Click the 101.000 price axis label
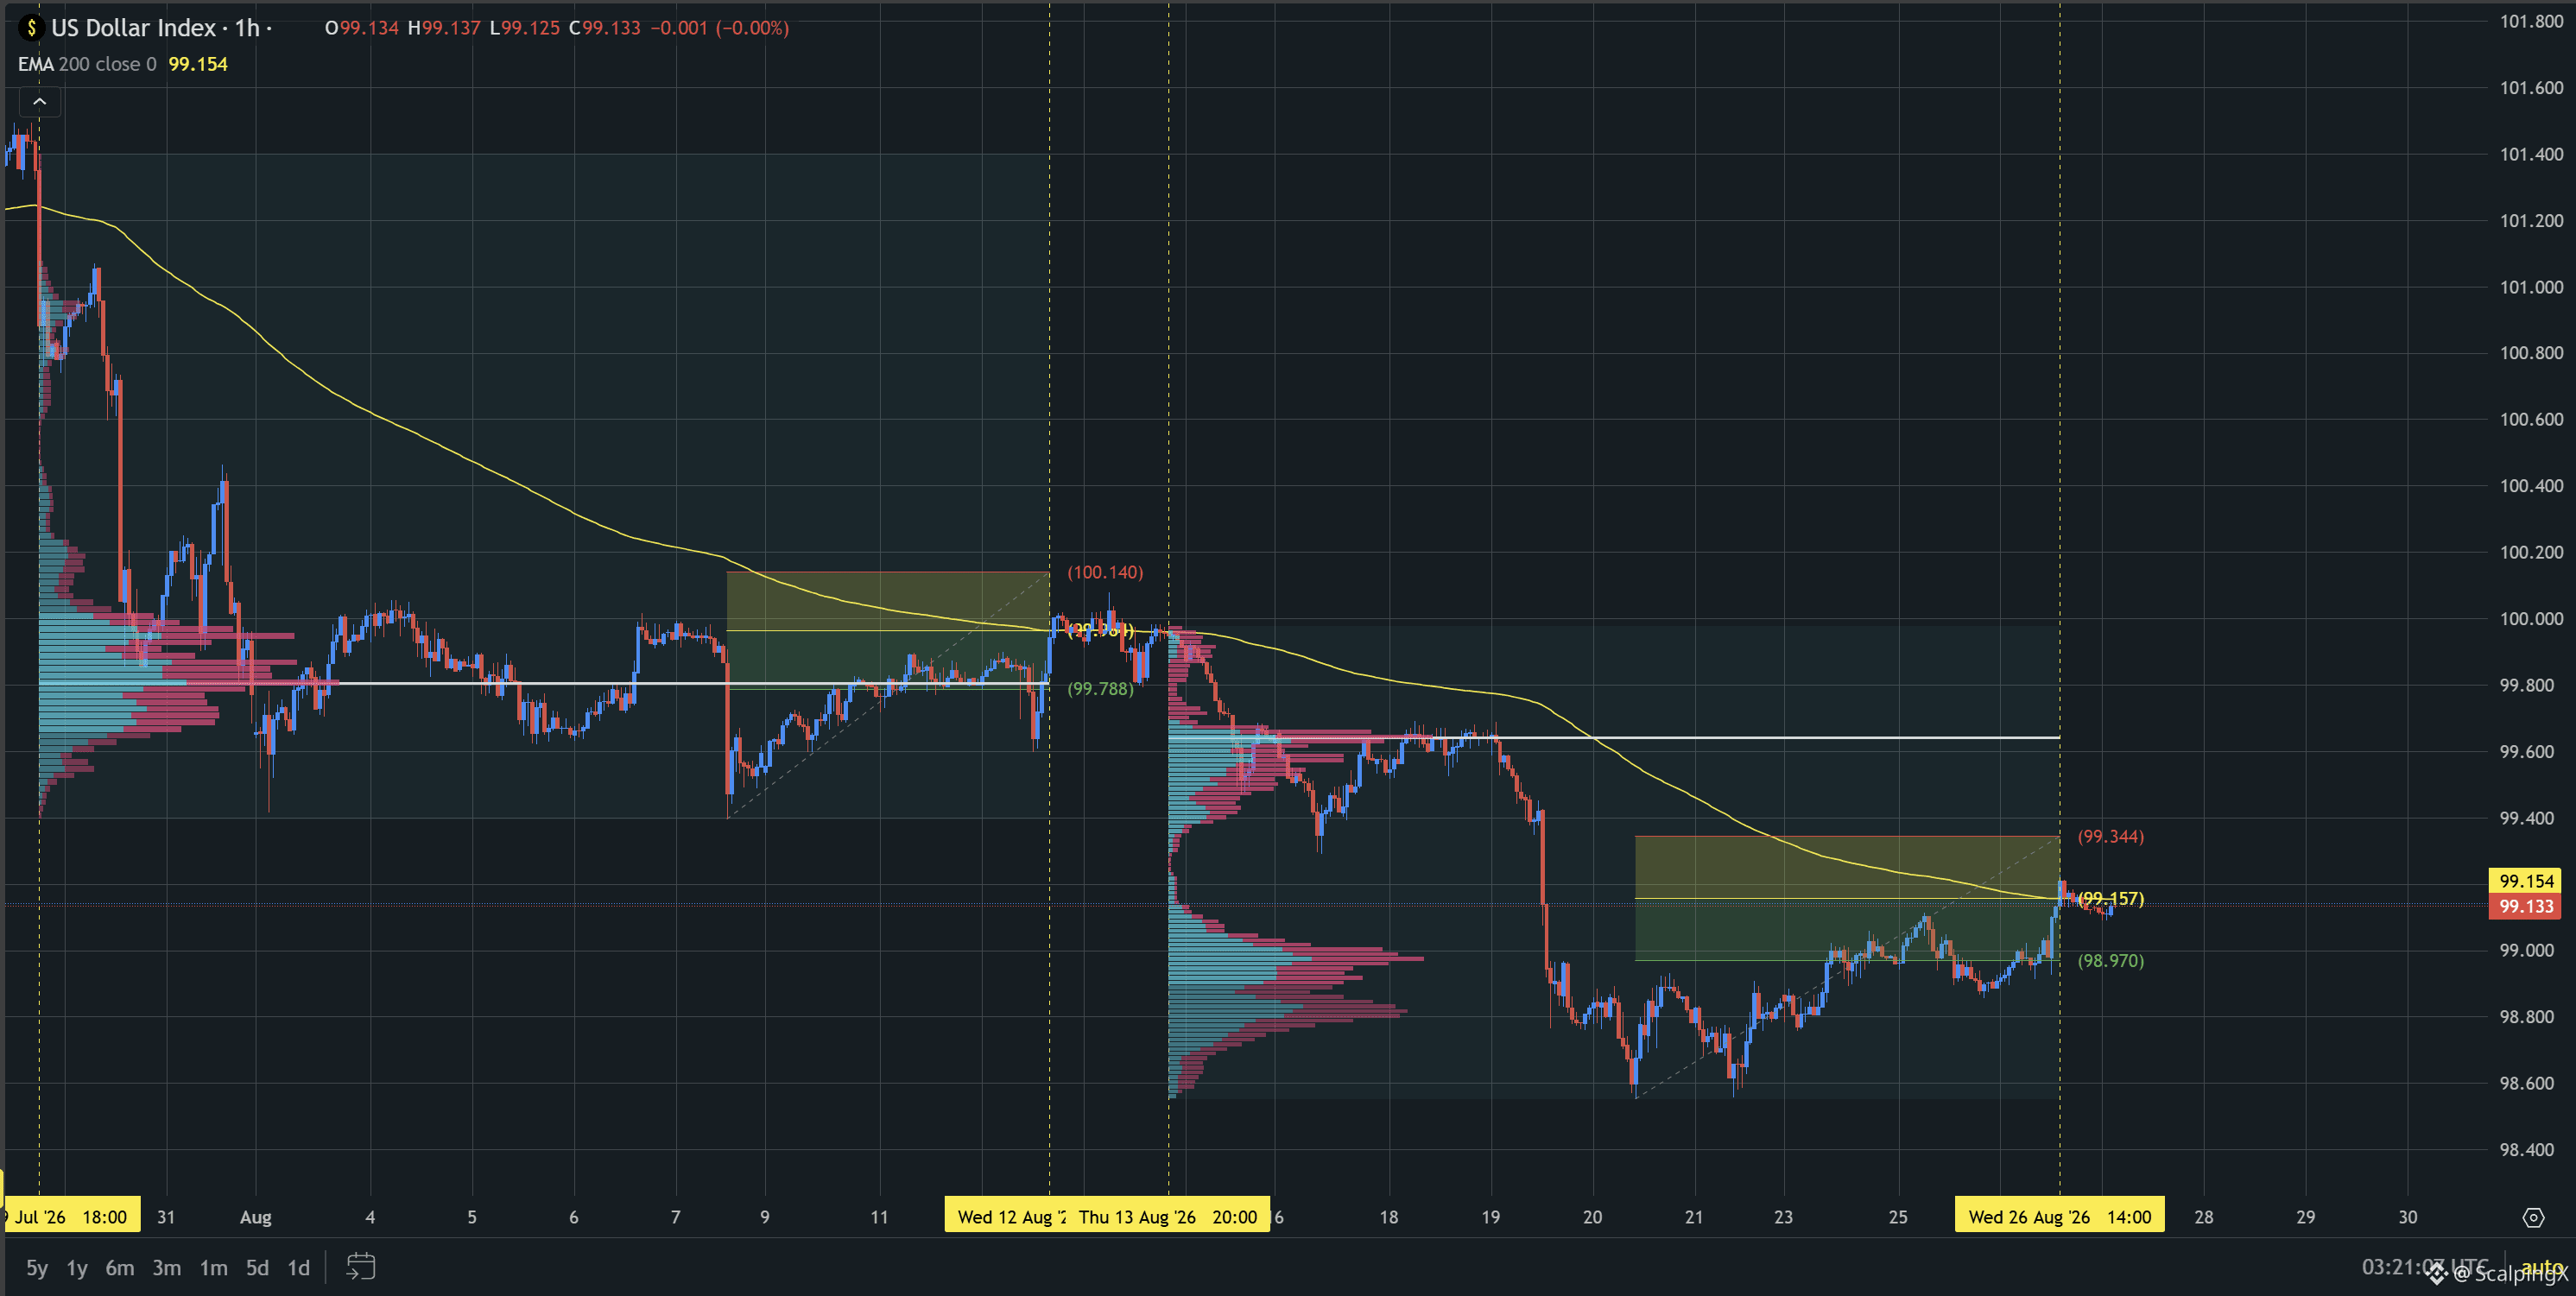Image resolution: width=2576 pixels, height=1296 pixels. [x=2531, y=287]
